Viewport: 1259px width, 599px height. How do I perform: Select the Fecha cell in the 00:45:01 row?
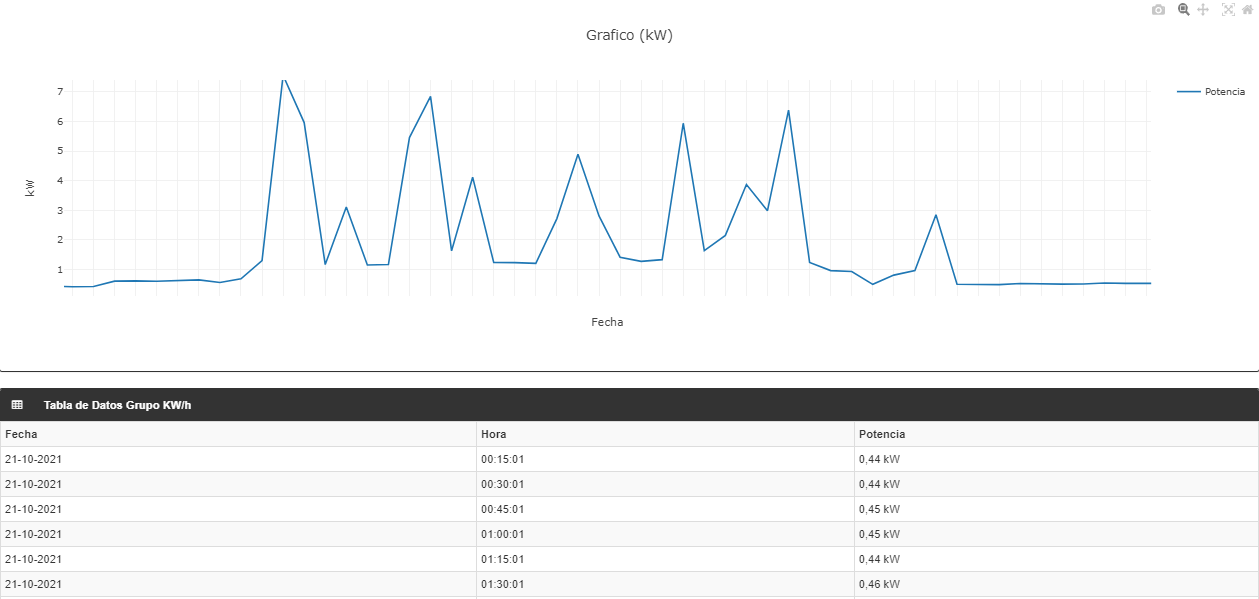33,509
